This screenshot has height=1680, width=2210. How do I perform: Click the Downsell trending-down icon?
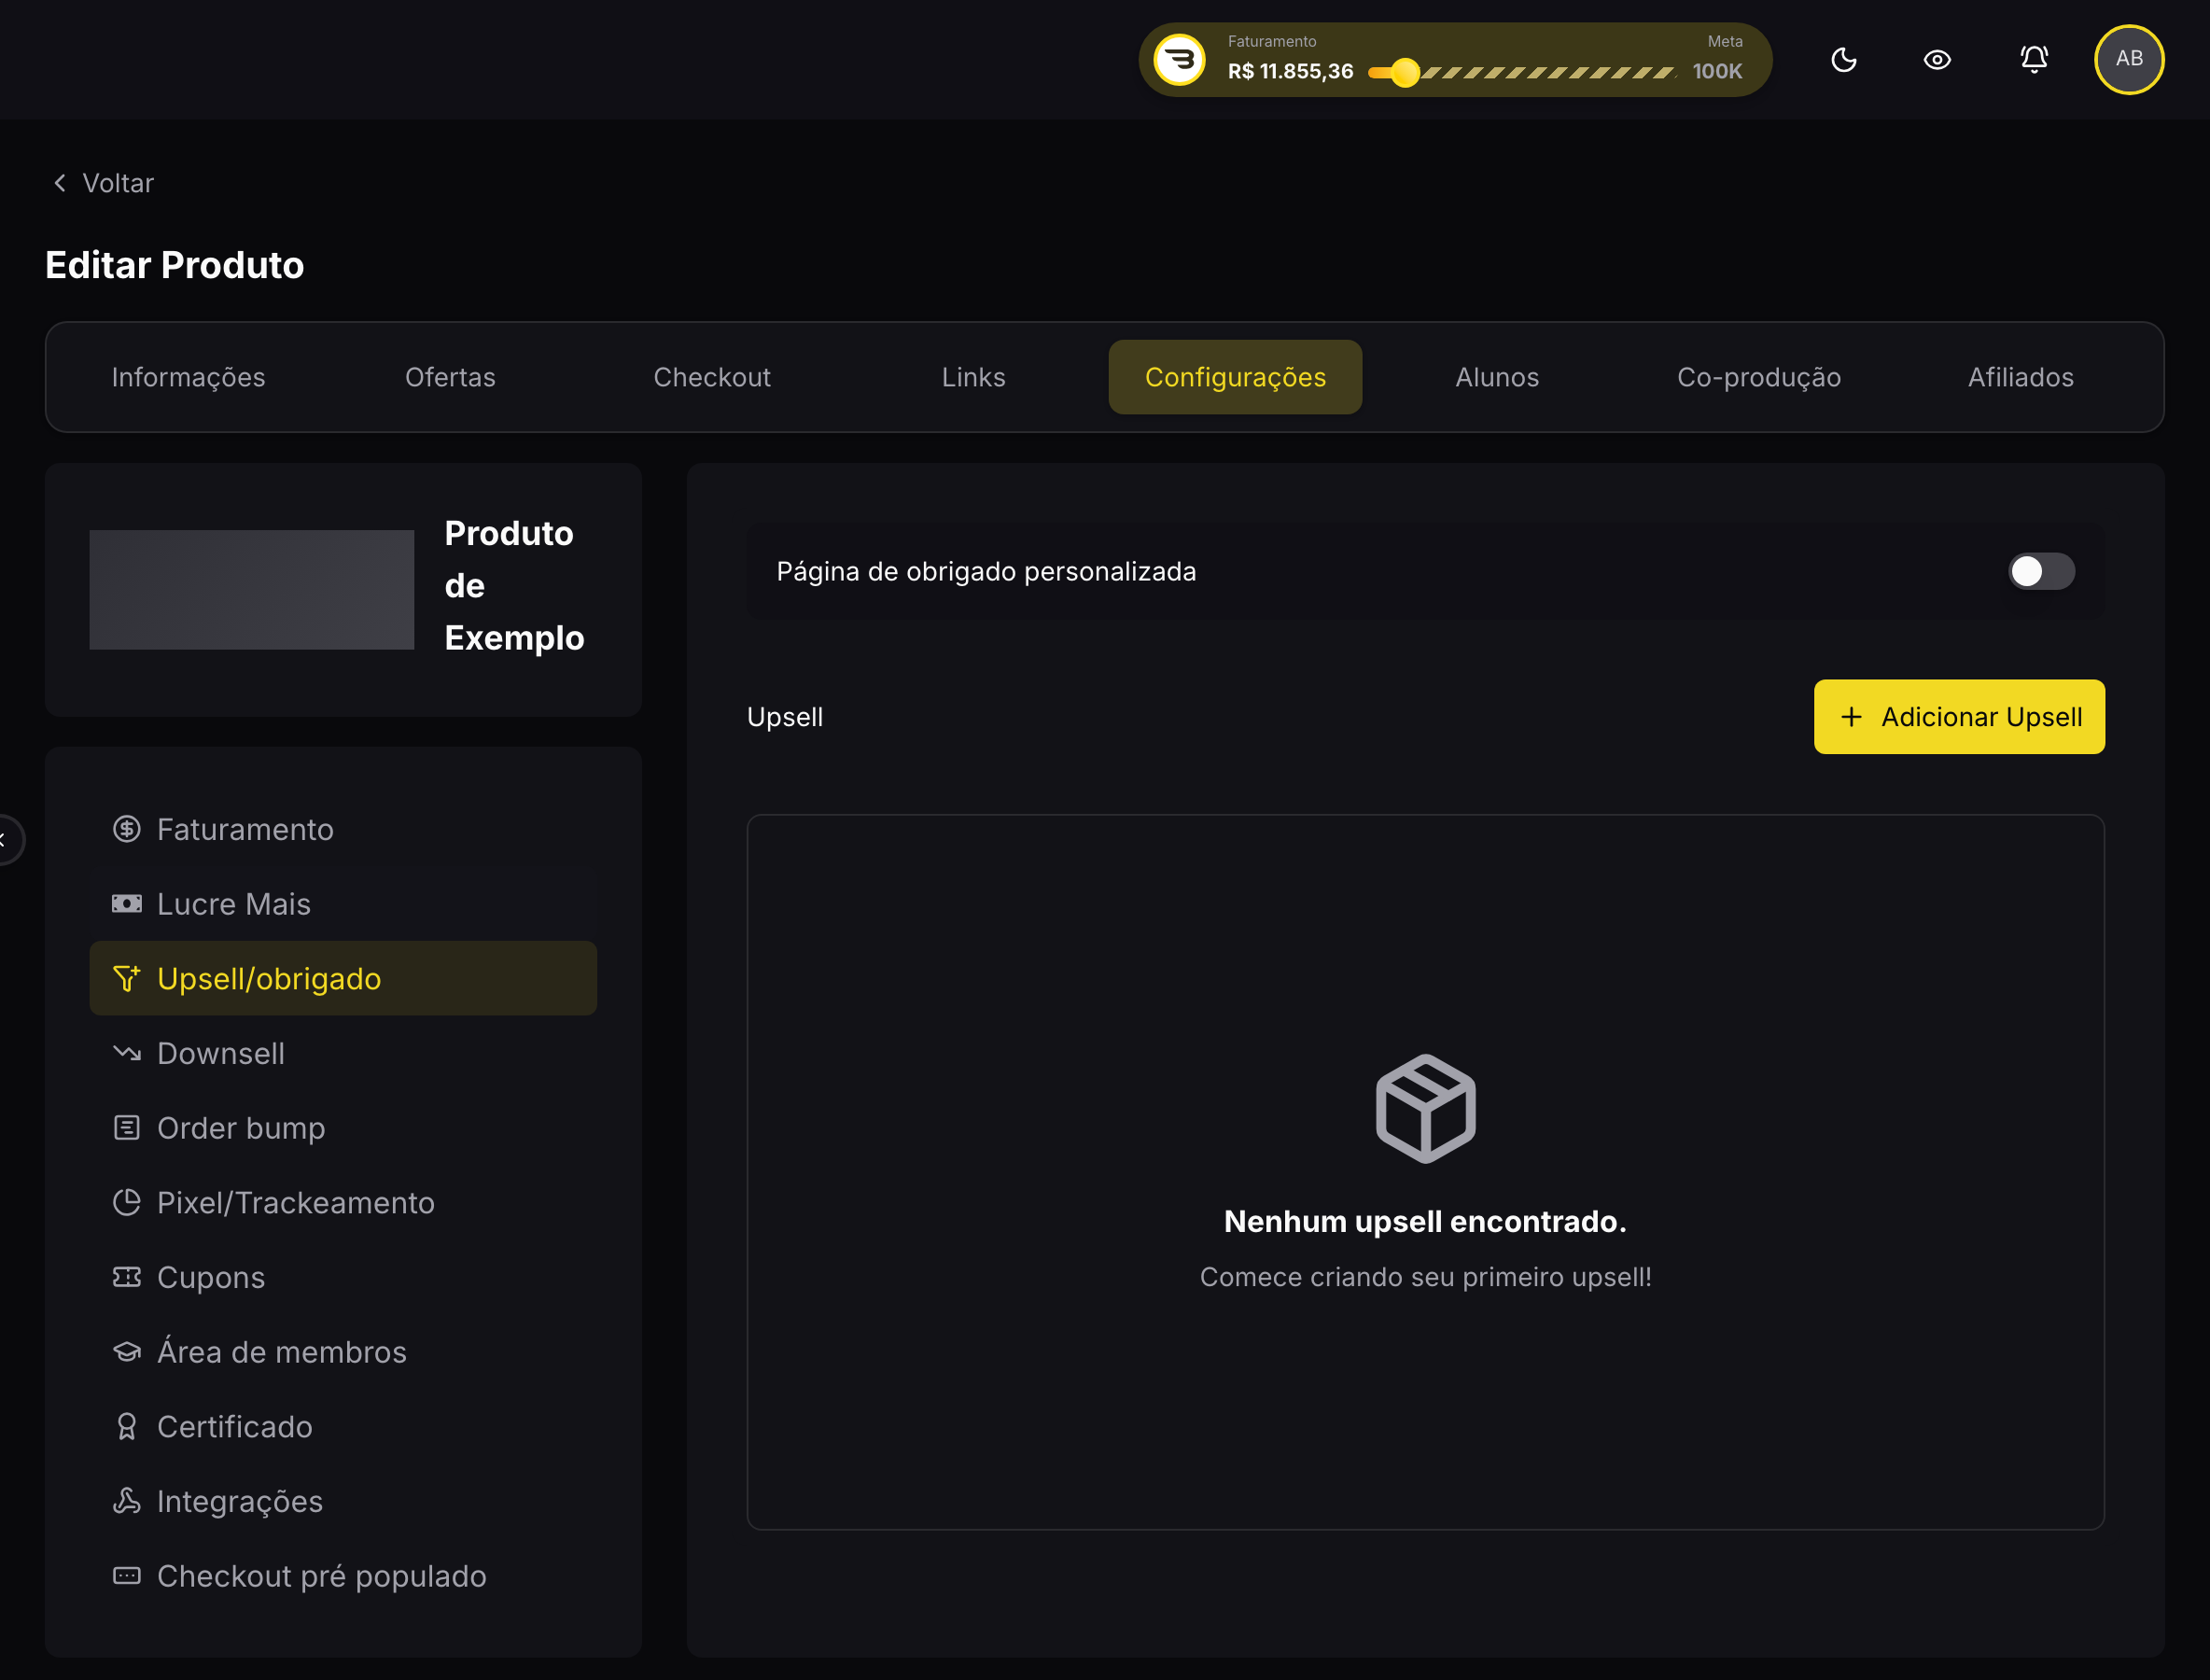(x=127, y=1053)
